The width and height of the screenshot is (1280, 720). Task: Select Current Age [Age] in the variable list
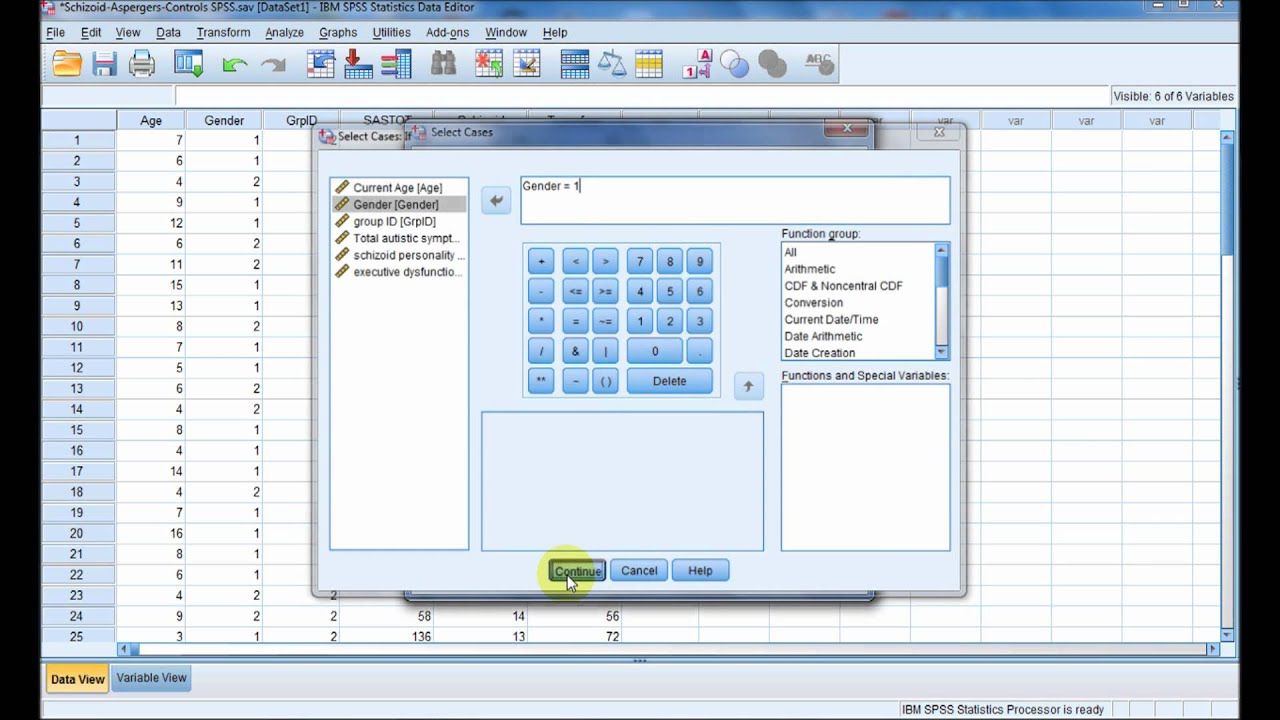[x=398, y=188]
